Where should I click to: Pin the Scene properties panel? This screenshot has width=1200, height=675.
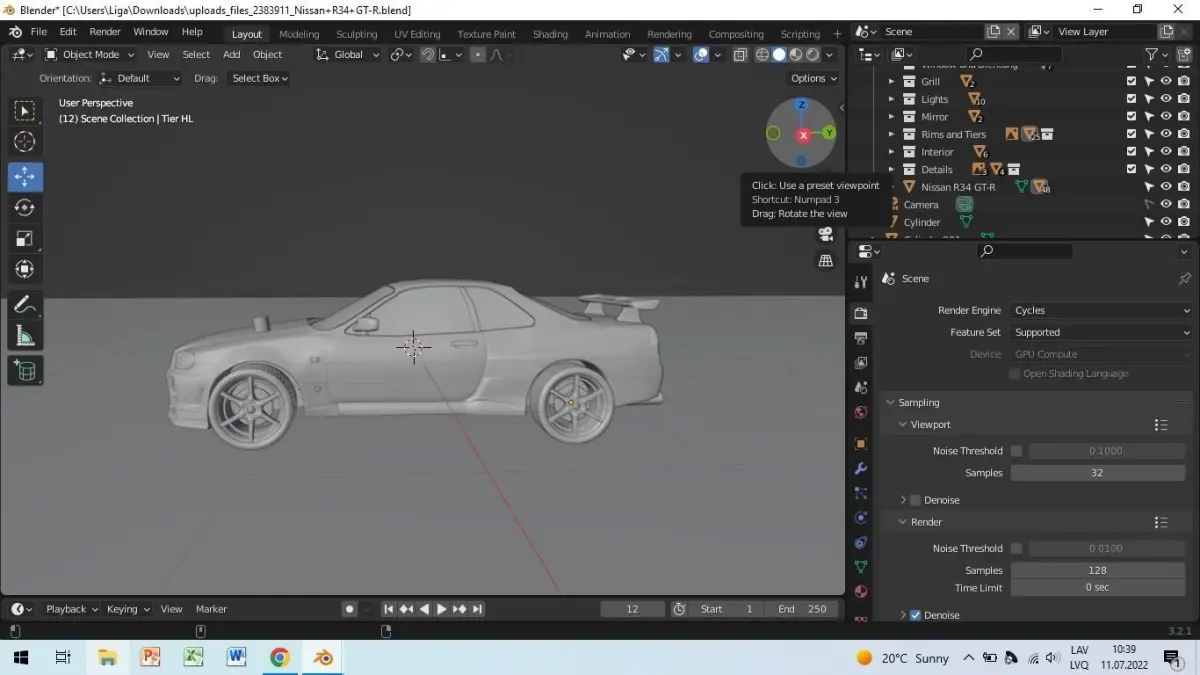tap(1185, 279)
